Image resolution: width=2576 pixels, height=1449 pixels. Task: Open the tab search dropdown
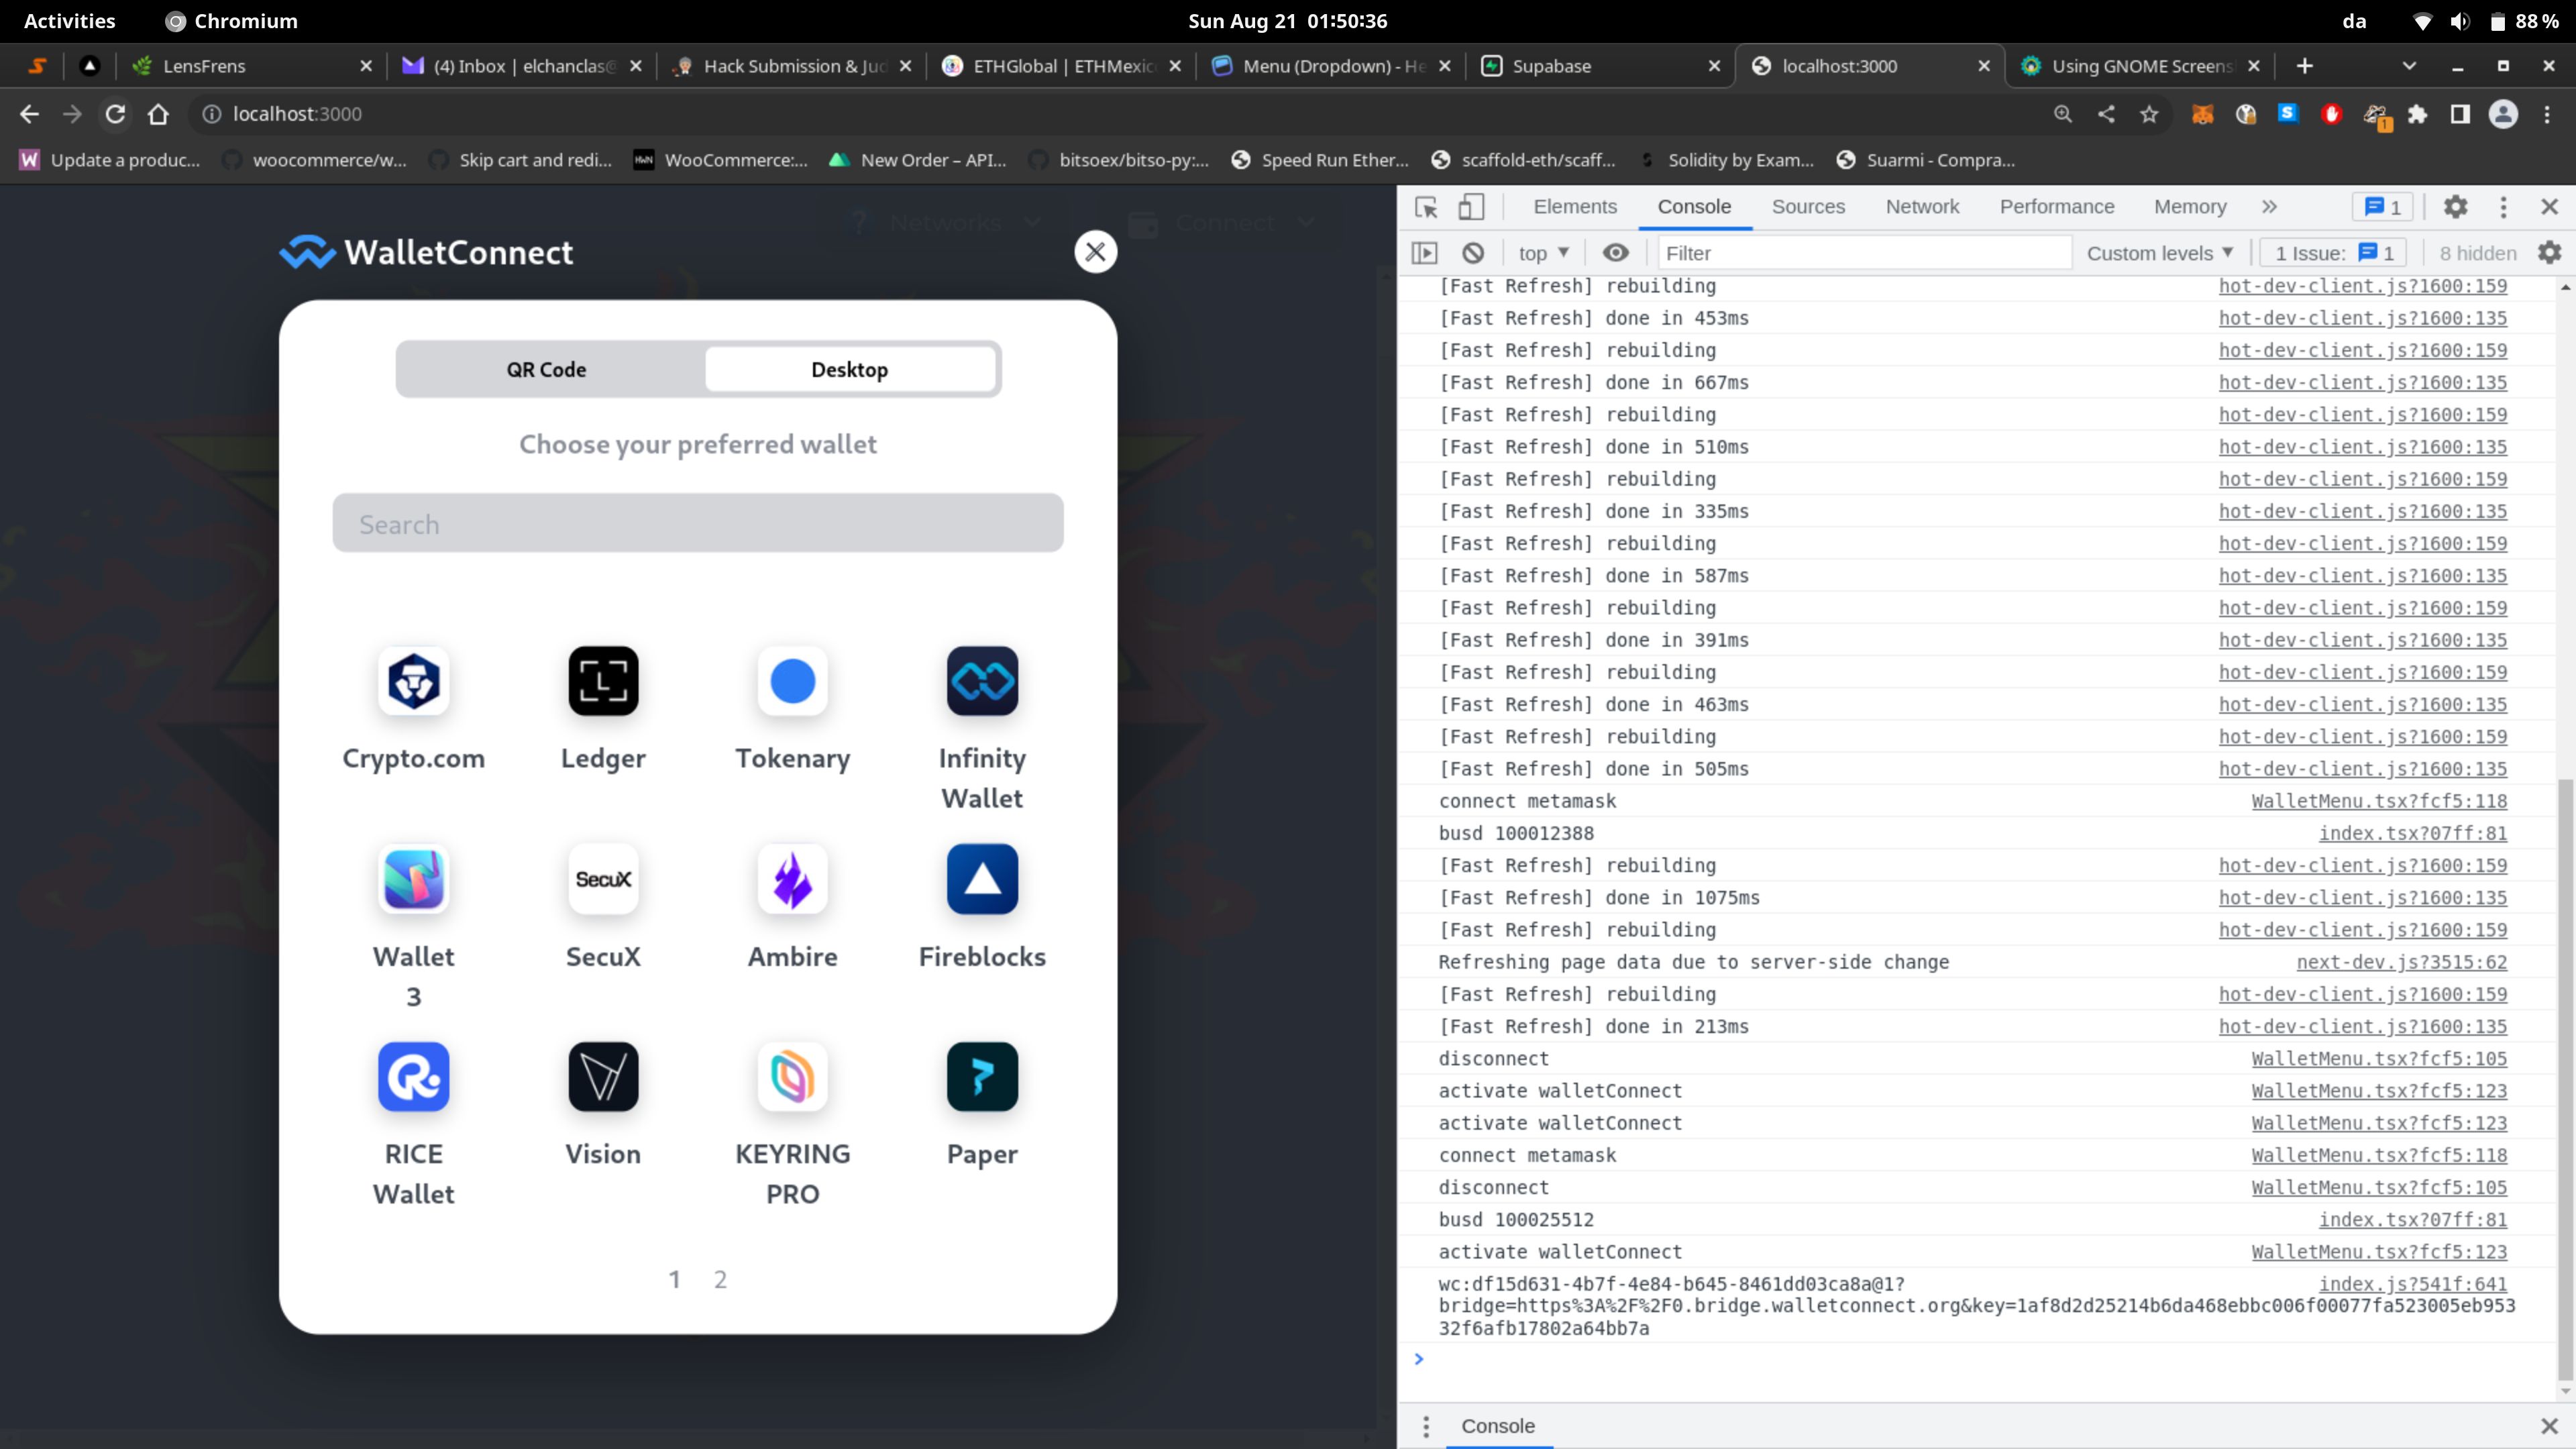click(x=2409, y=66)
